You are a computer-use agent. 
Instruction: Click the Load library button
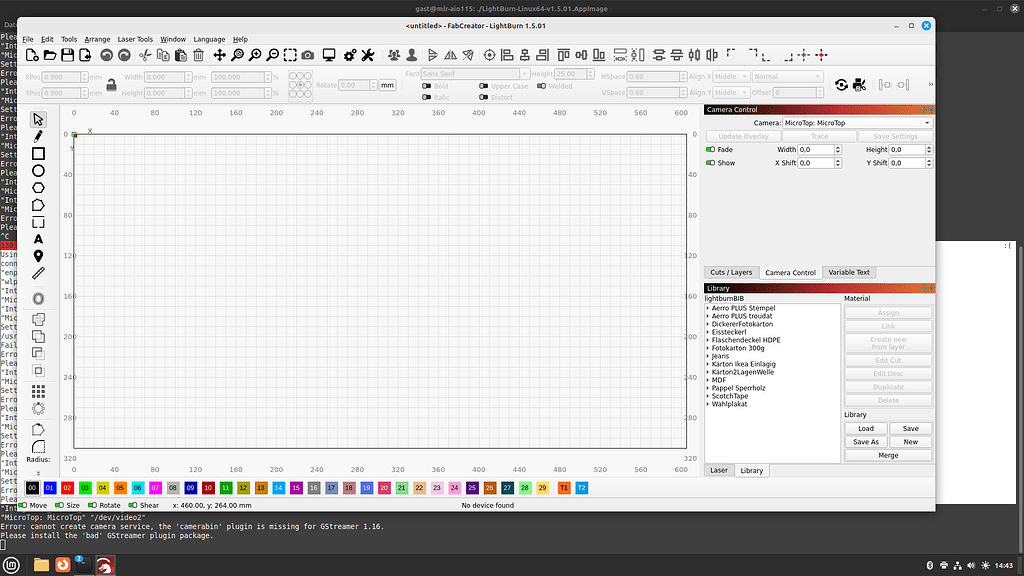click(x=866, y=428)
